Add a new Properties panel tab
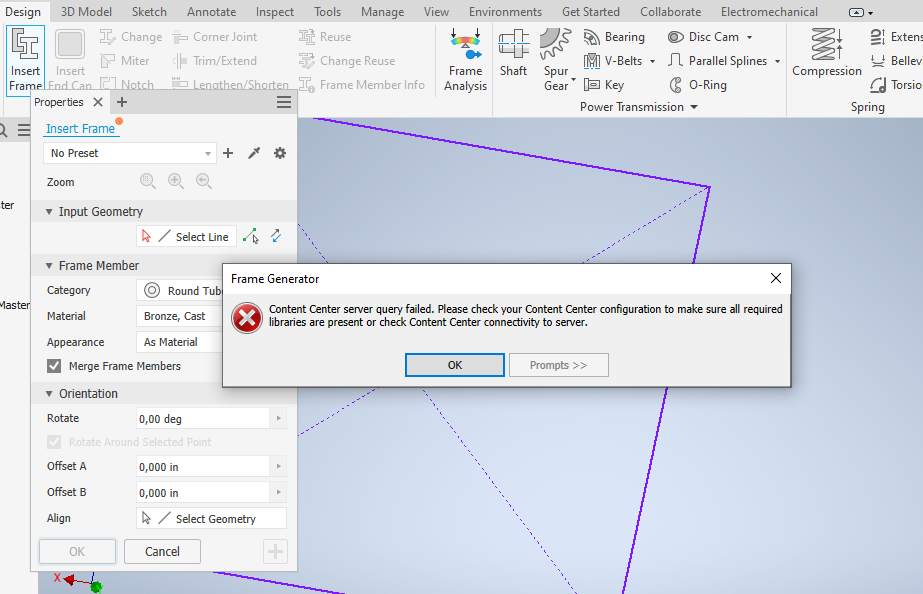923x594 pixels. click(x=122, y=102)
